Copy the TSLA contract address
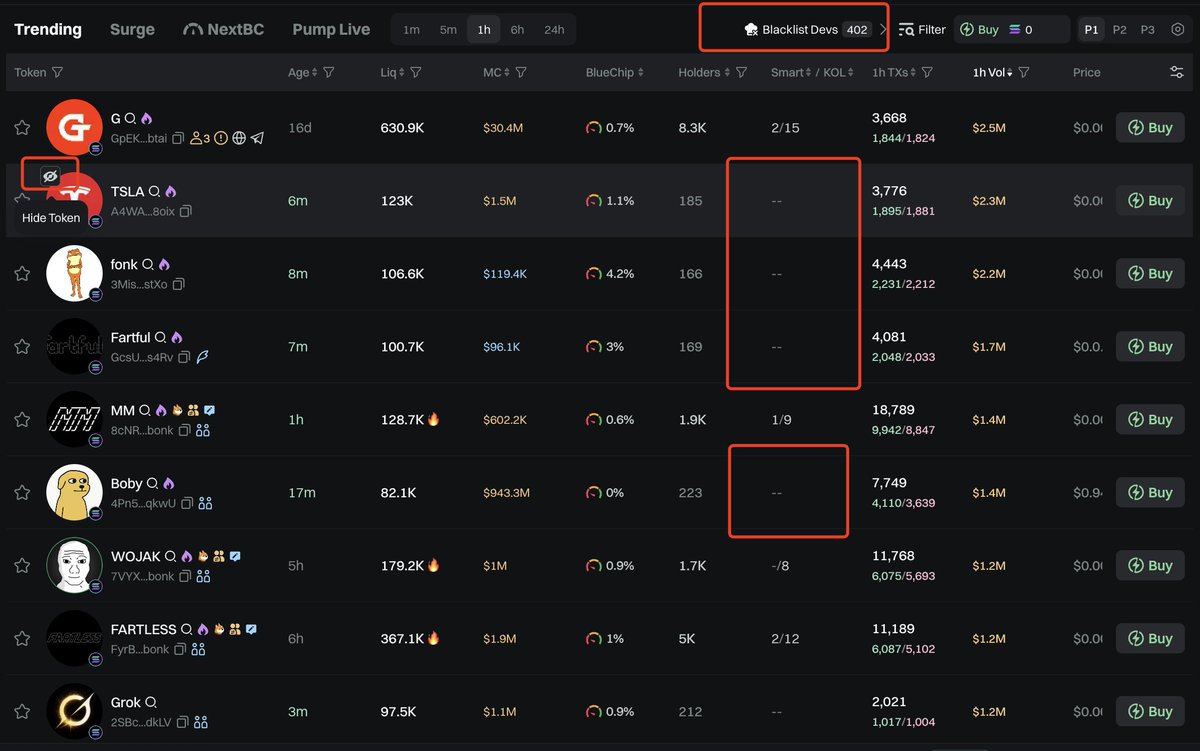This screenshot has height=751, width=1200. pyautogui.click(x=186, y=212)
